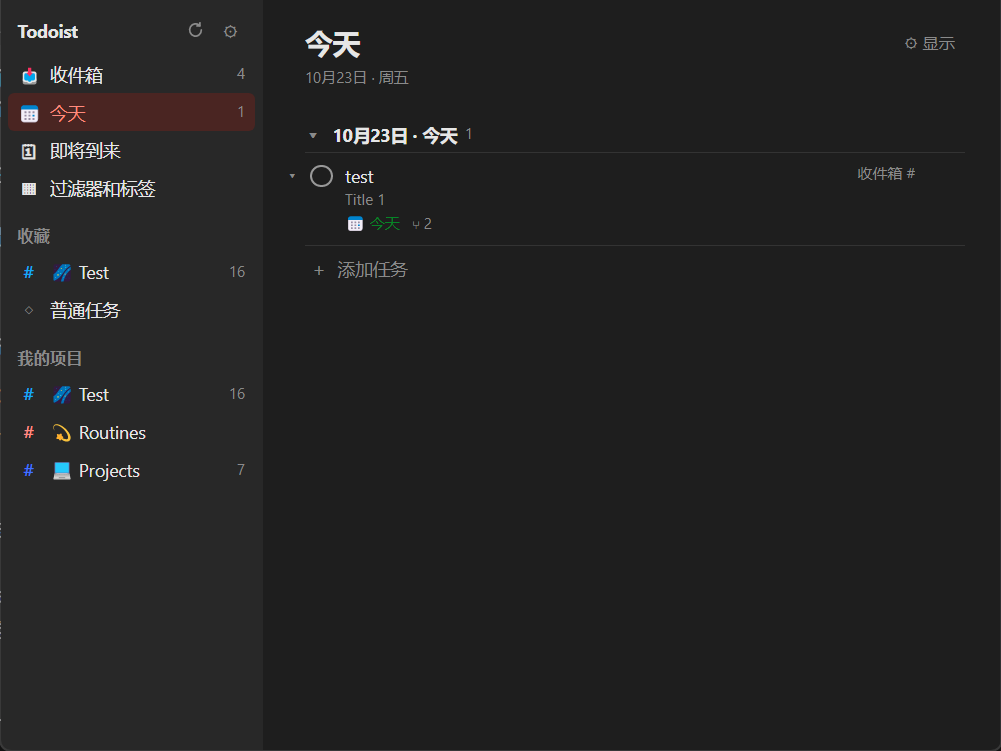Click the 今天 page heading
1001x751 pixels.
coord(333,45)
